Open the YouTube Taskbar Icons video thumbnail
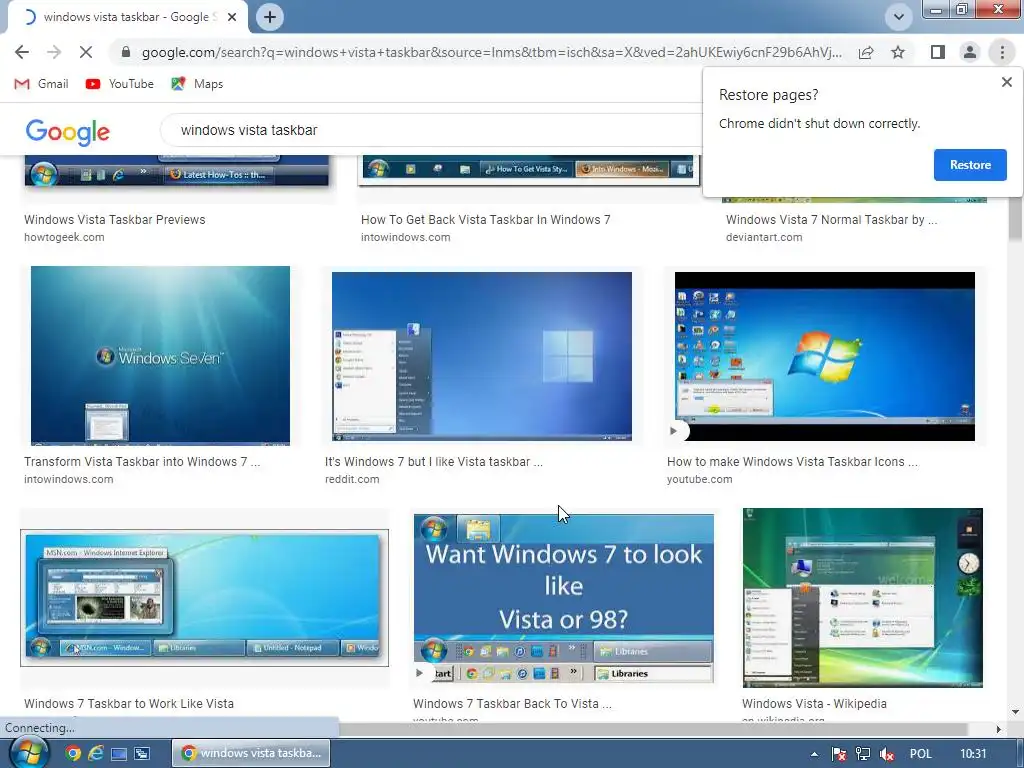1024x768 pixels. click(824, 357)
